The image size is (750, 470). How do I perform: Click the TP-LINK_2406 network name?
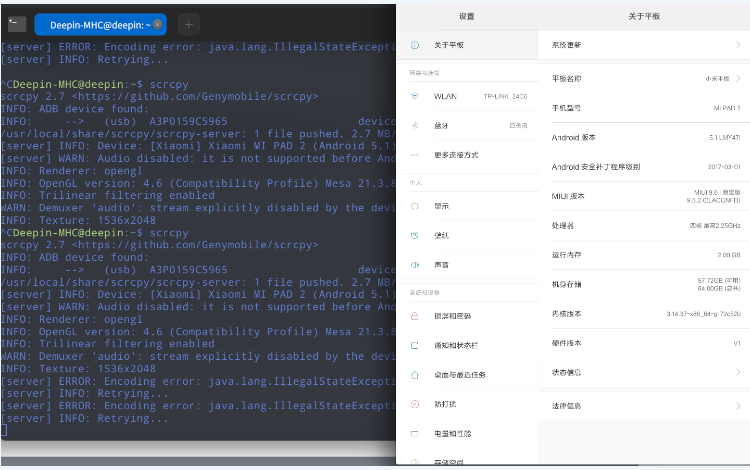[x=505, y=96]
